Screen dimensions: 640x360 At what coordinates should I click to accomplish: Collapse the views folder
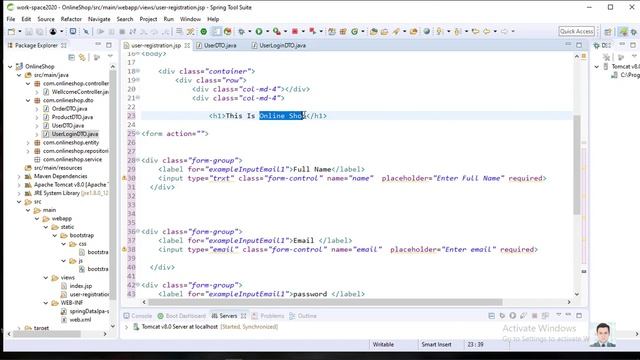click(46, 278)
